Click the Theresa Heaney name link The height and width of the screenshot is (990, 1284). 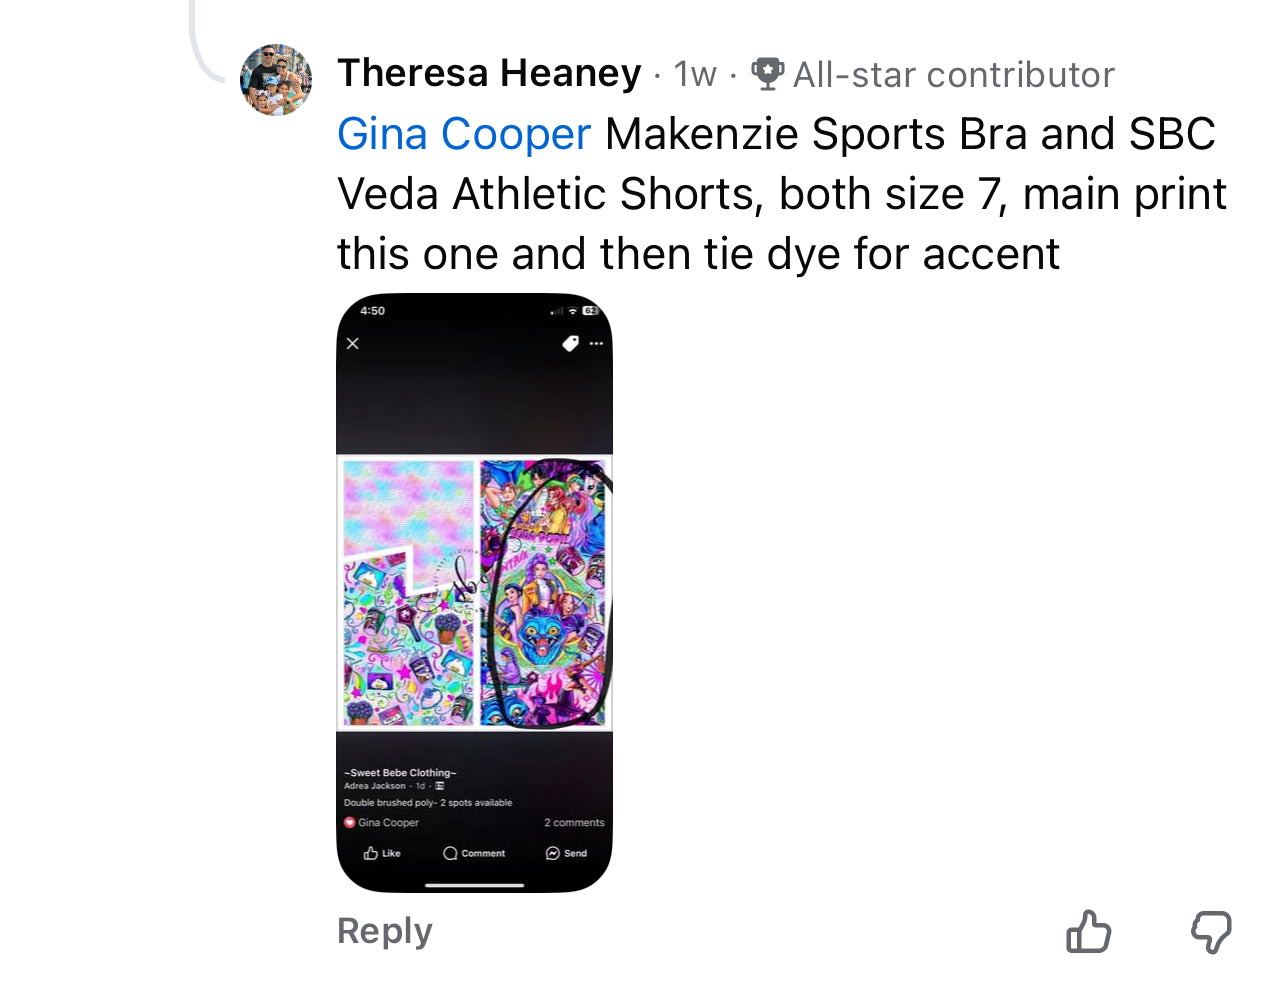point(489,73)
